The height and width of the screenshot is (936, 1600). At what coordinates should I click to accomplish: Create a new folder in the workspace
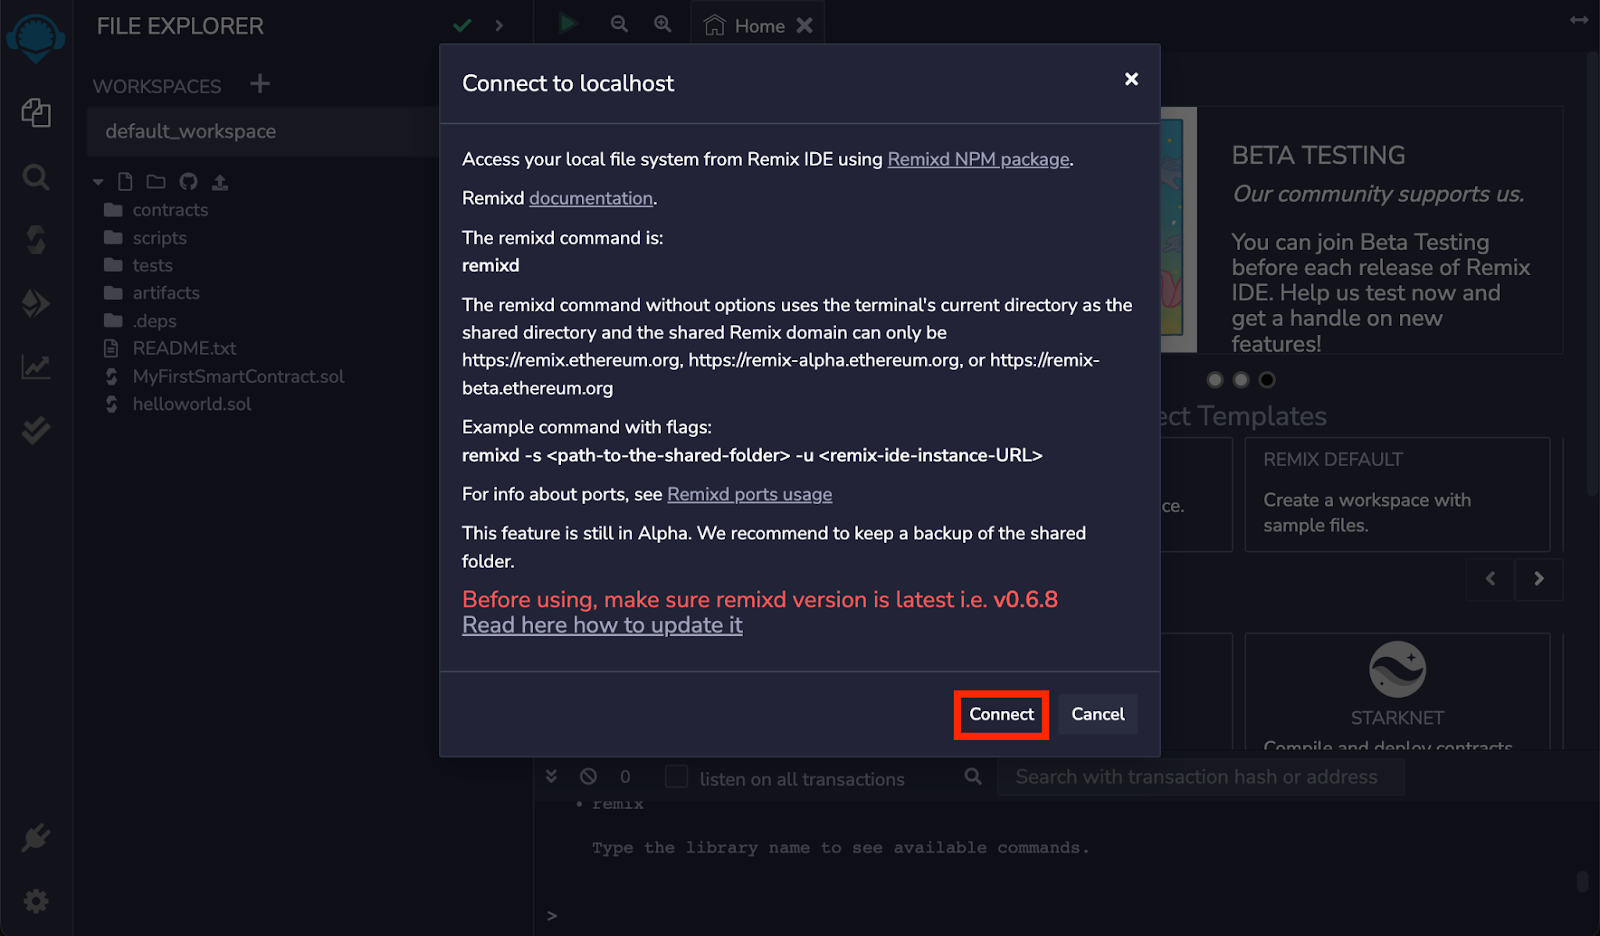pyautogui.click(x=155, y=182)
